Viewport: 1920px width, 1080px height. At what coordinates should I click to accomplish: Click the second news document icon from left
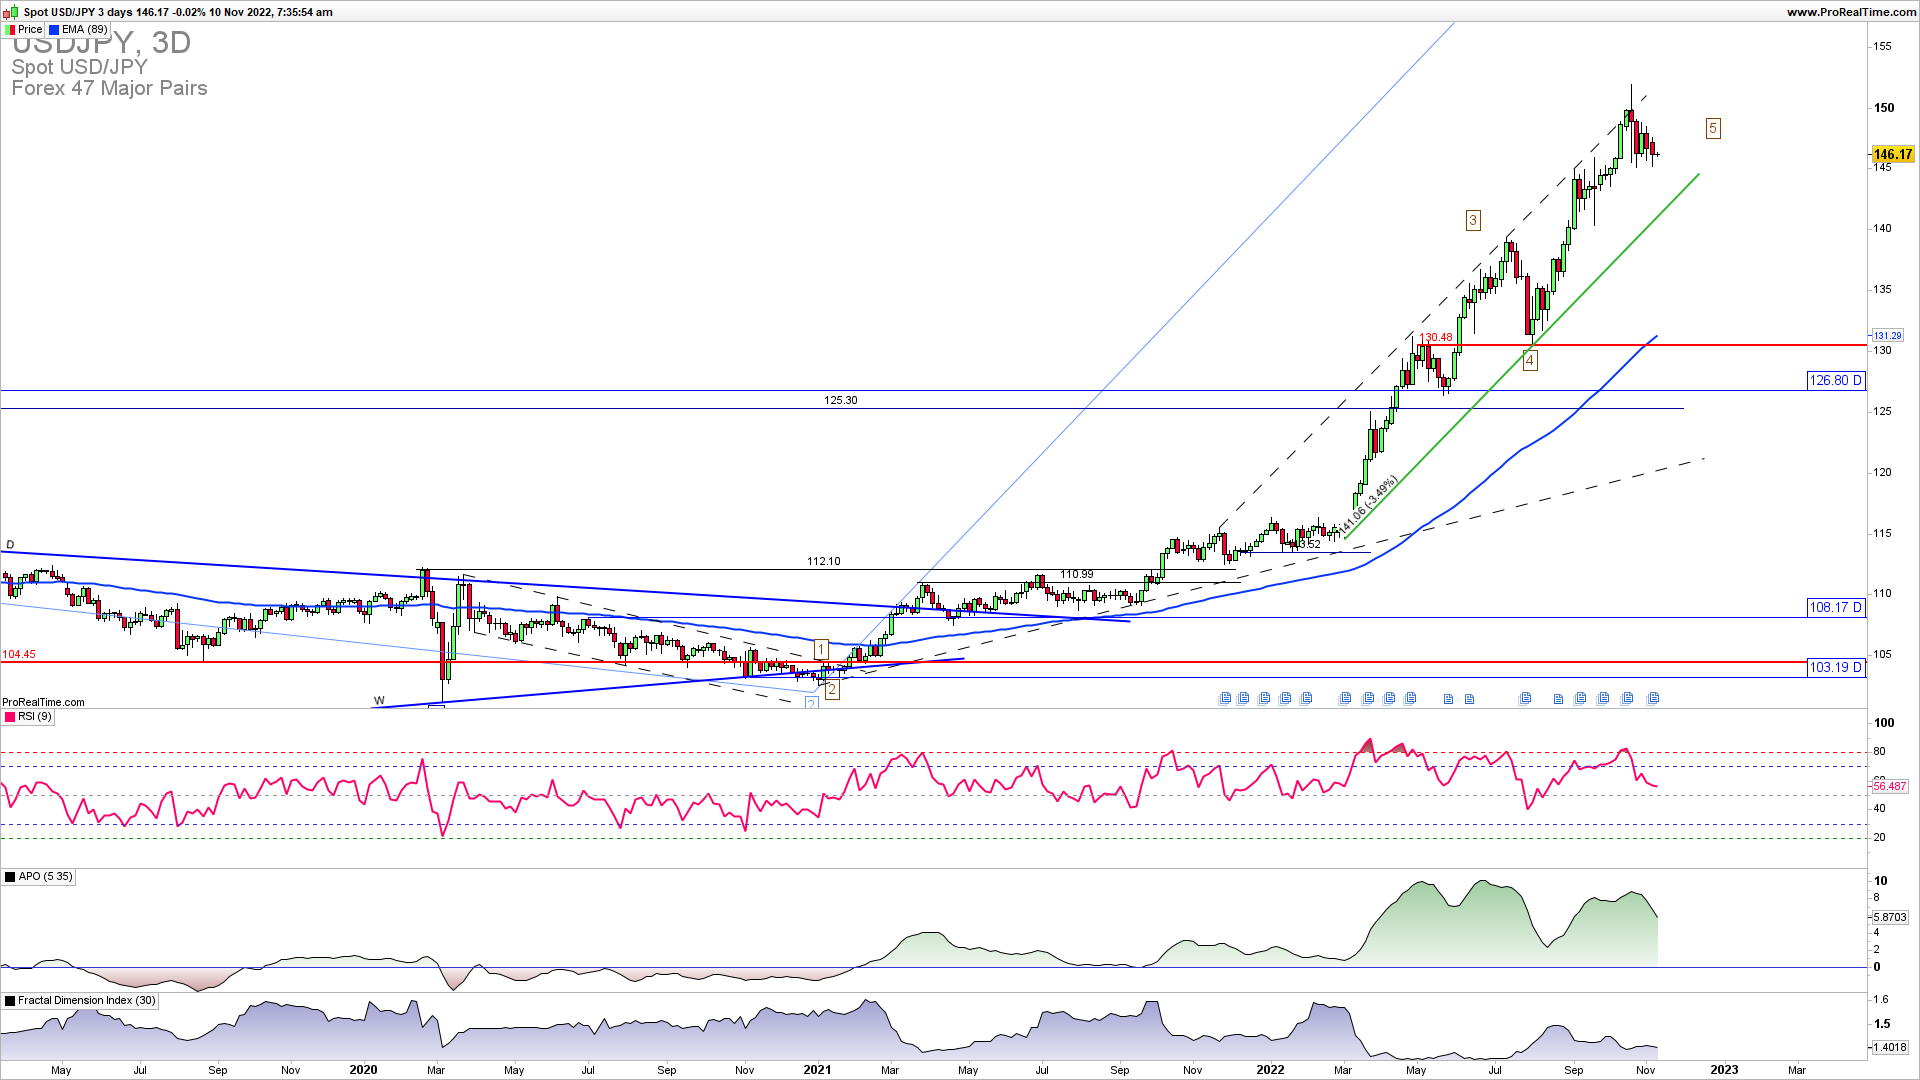click(x=1242, y=698)
